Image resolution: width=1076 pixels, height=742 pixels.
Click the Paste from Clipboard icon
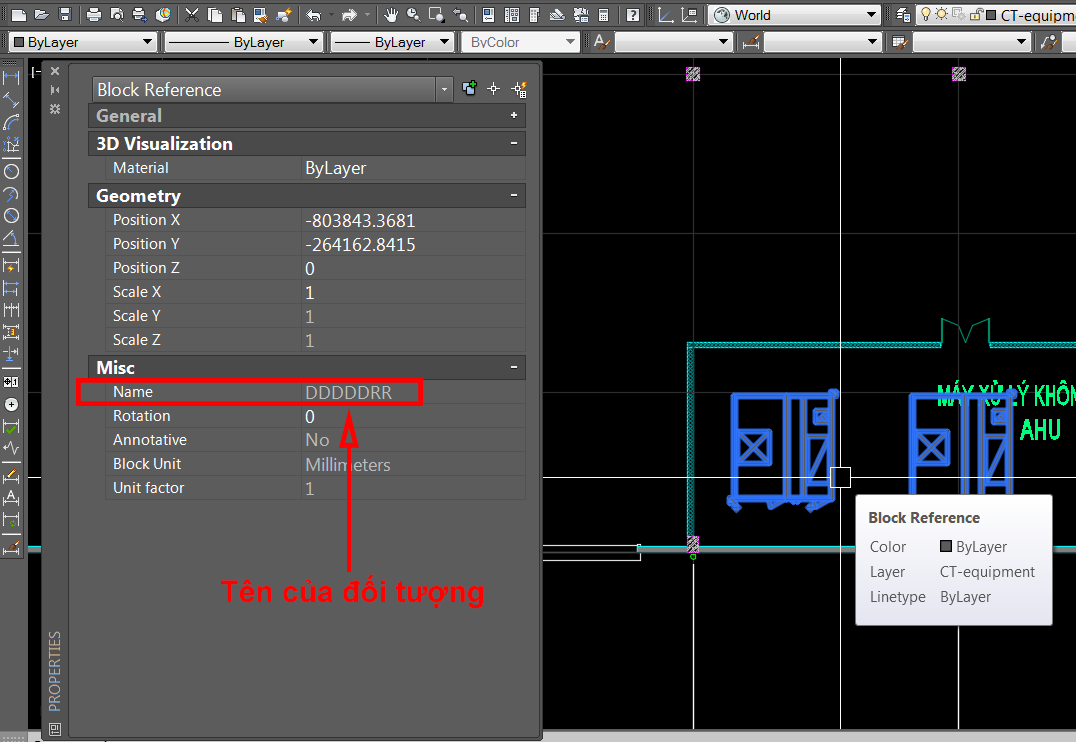point(239,15)
